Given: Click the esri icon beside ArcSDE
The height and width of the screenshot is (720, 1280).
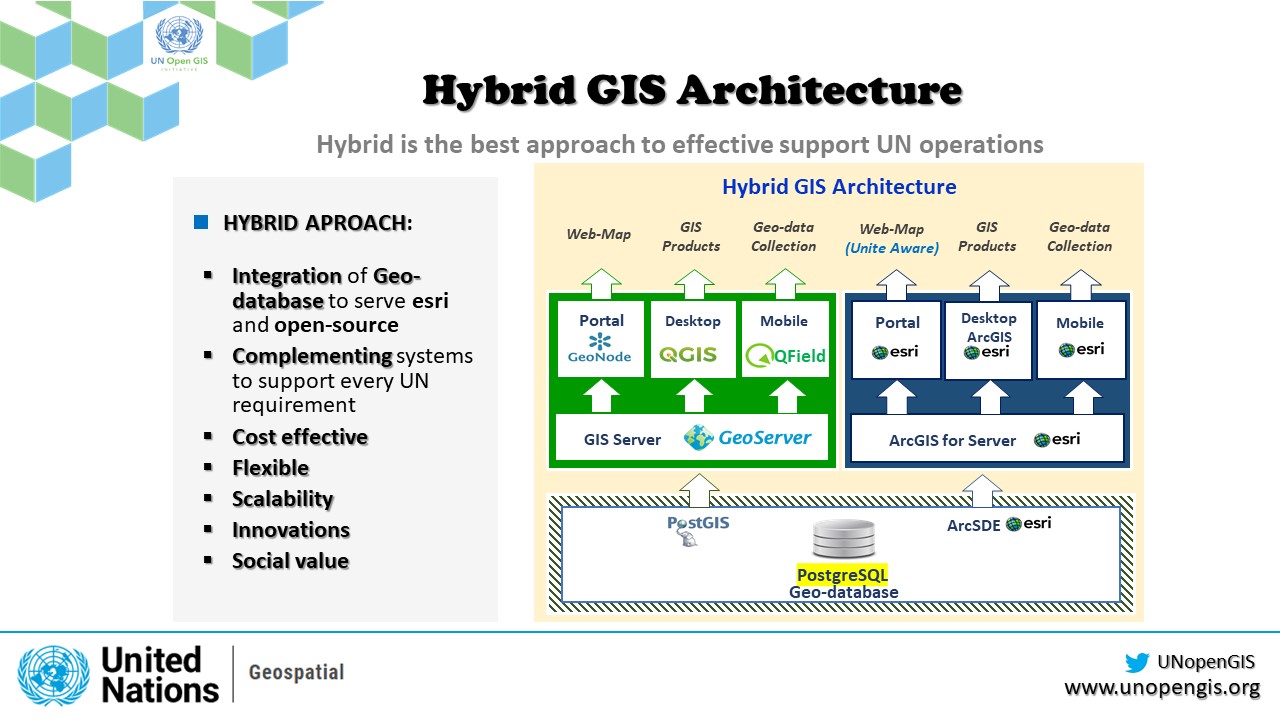Looking at the screenshot, I should (x=1017, y=523).
